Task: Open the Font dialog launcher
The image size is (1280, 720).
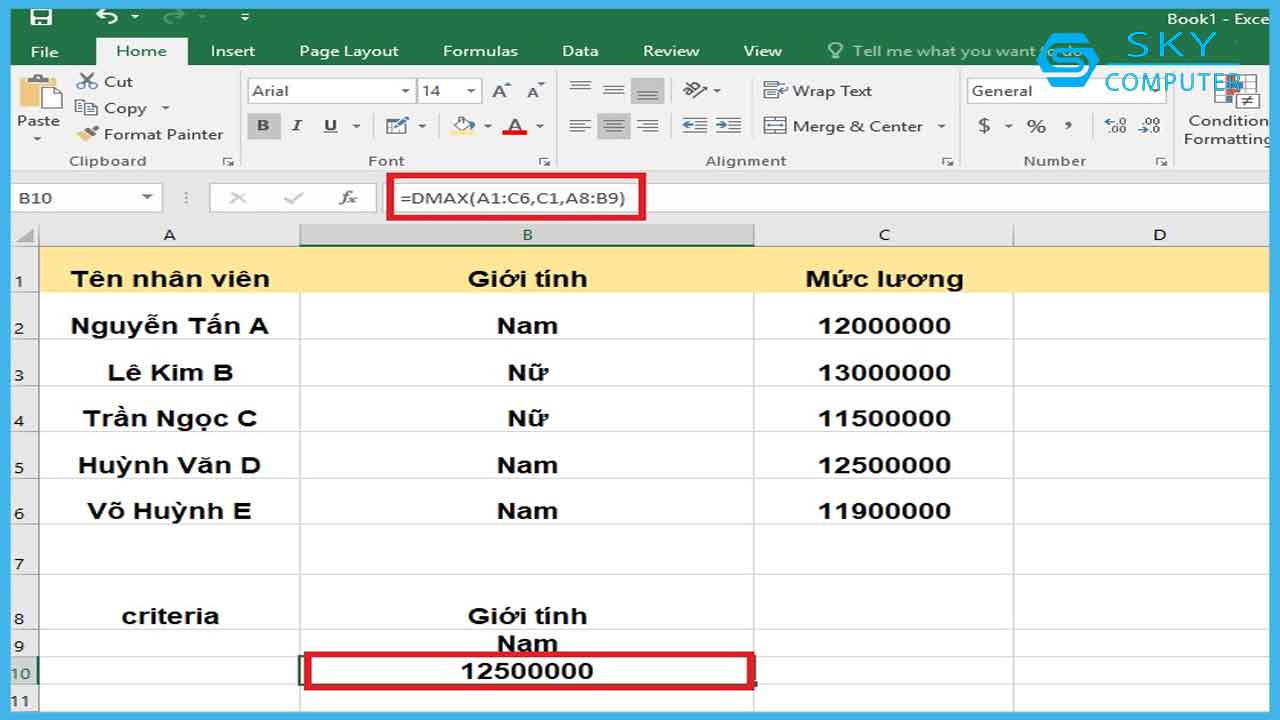Action: 544,161
